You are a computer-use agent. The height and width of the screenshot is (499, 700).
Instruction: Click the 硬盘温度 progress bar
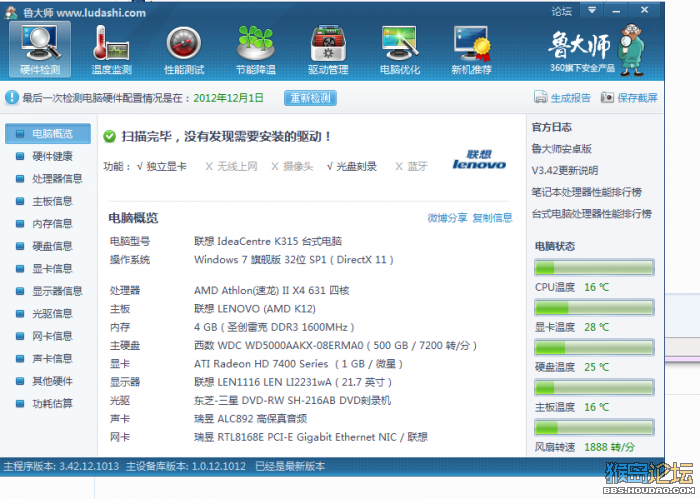coord(594,347)
